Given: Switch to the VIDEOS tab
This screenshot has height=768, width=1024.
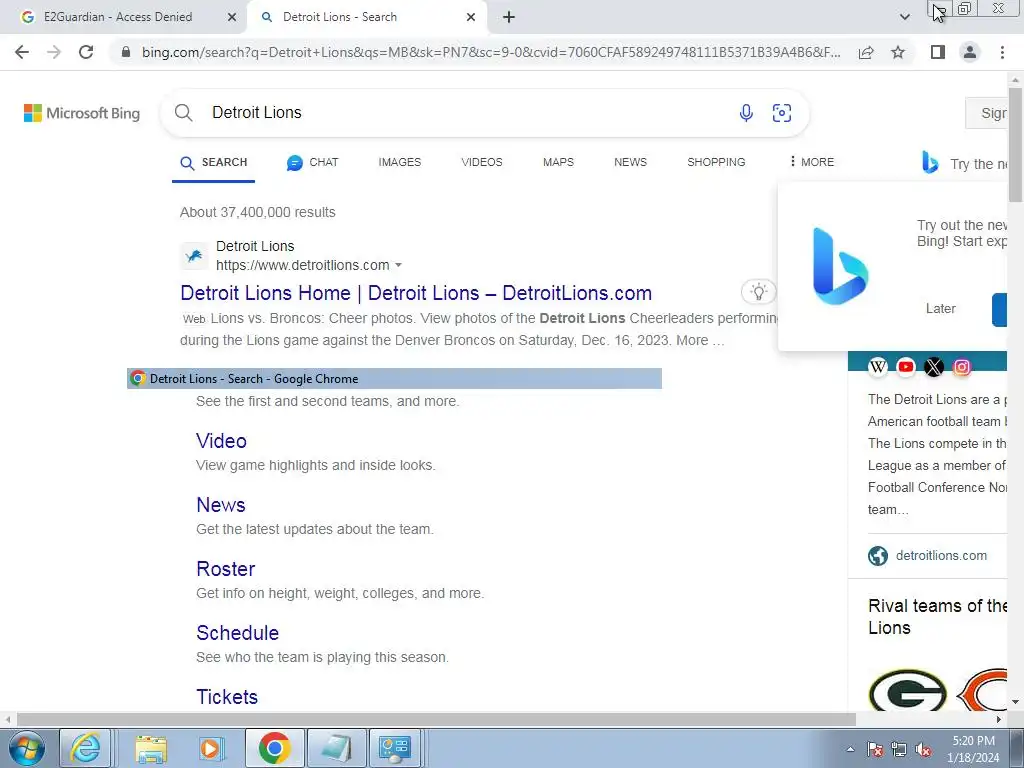Looking at the screenshot, I should [x=482, y=163].
